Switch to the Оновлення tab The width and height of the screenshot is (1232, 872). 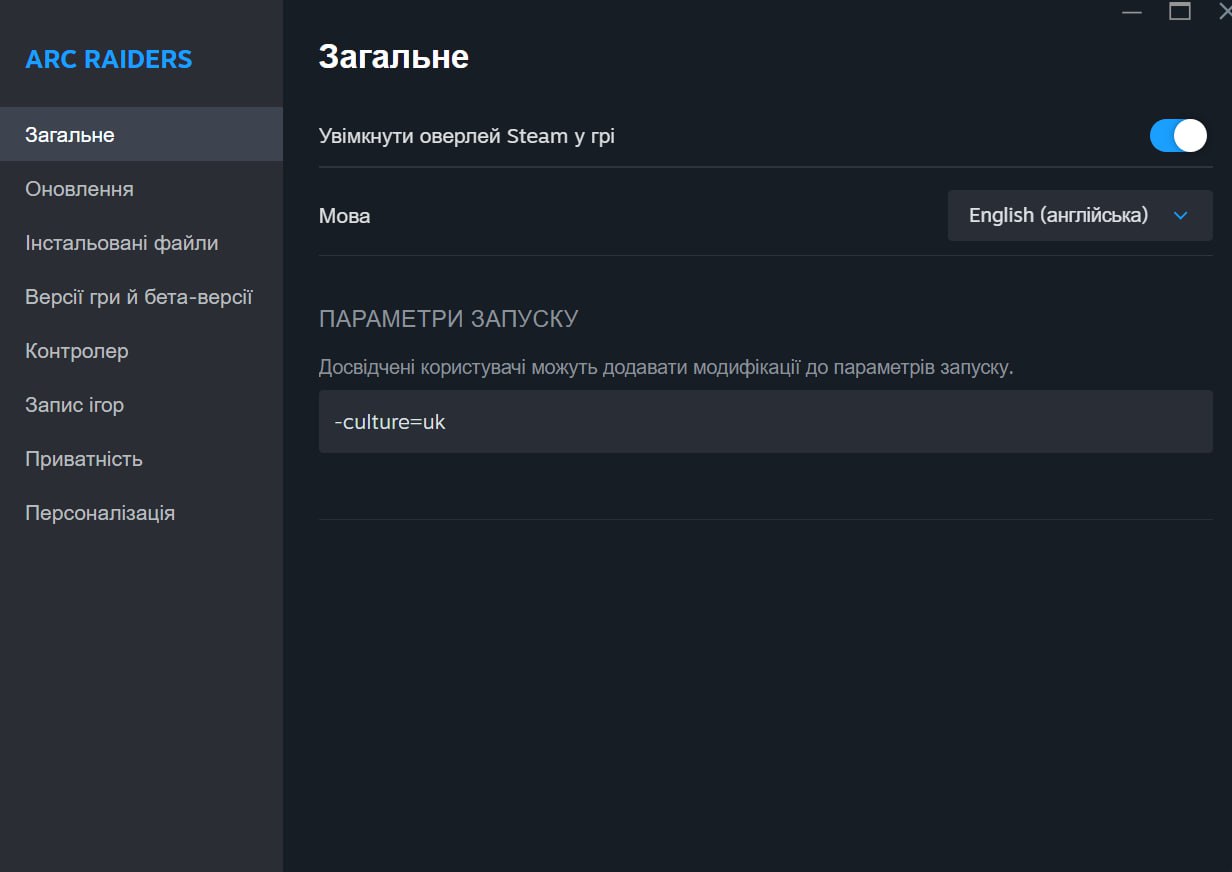79,189
